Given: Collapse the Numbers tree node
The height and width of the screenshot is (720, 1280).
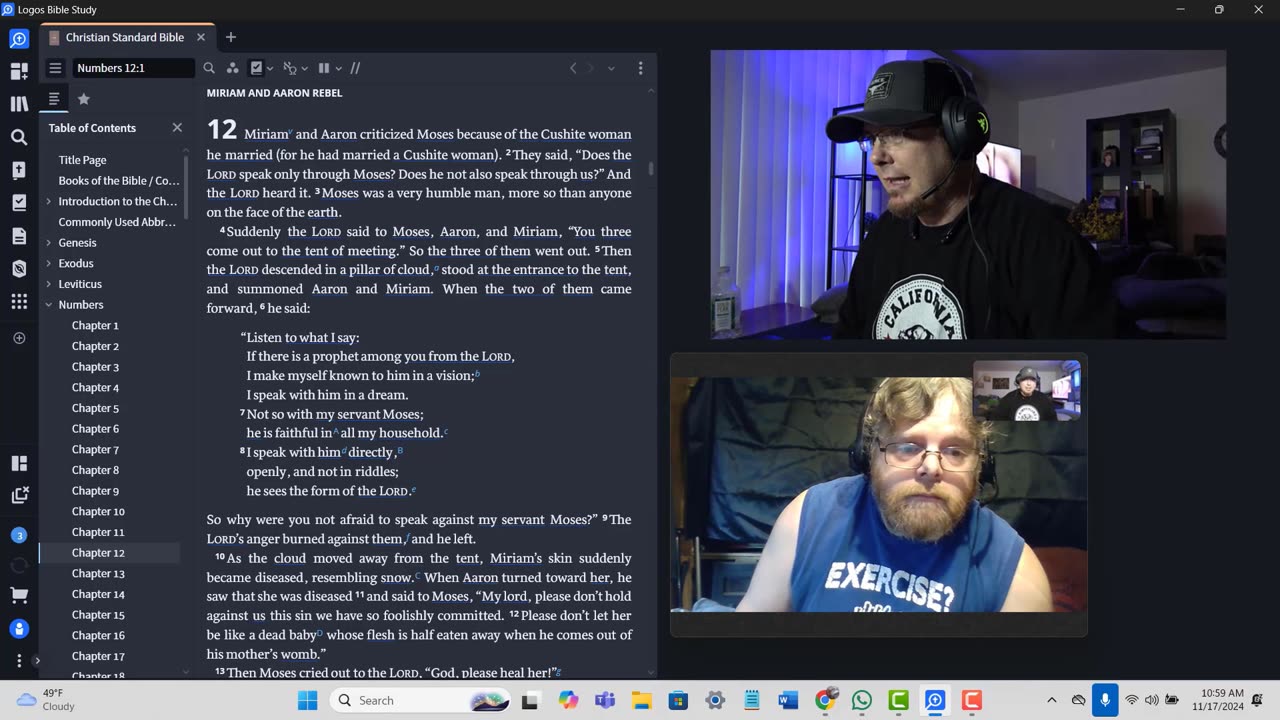Looking at the screenshot, I should click(48, 305).
